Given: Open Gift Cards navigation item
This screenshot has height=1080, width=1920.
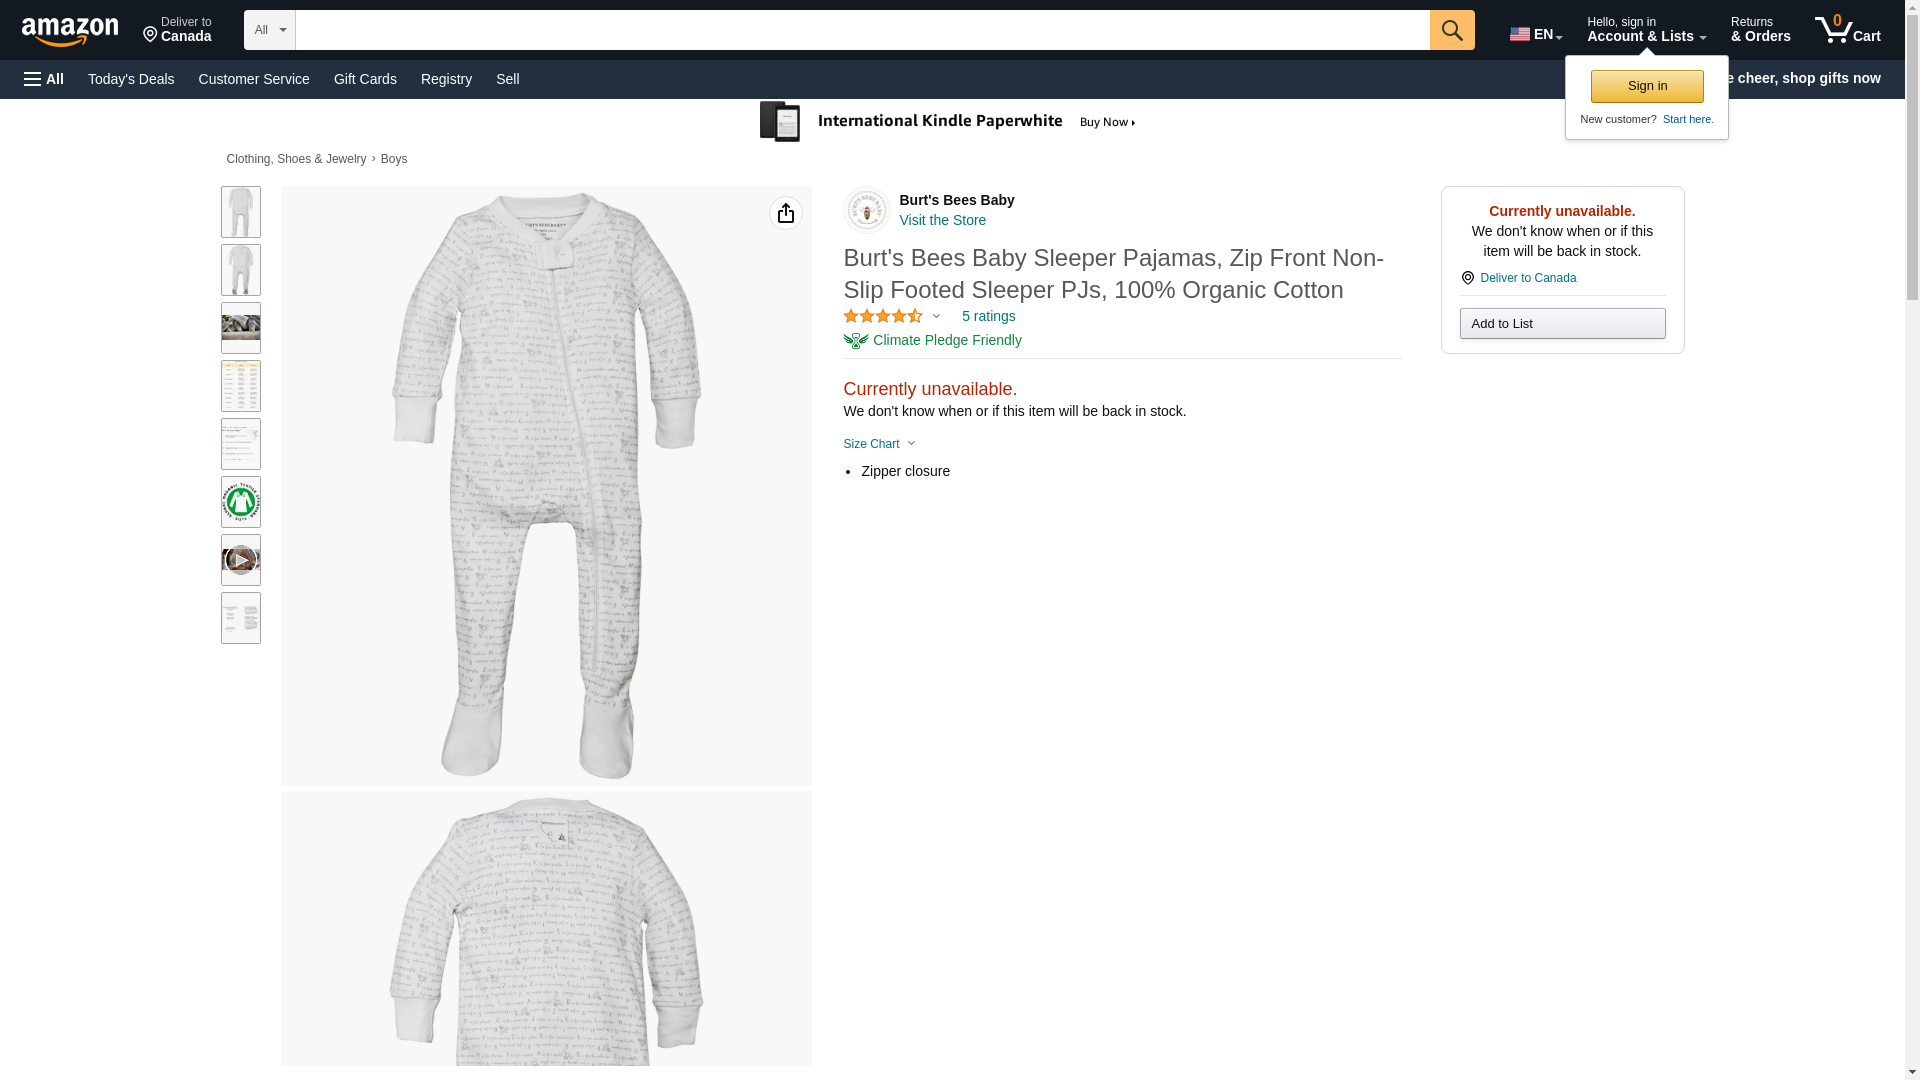Looking at the screenshot, I should (x=365, y=79).
